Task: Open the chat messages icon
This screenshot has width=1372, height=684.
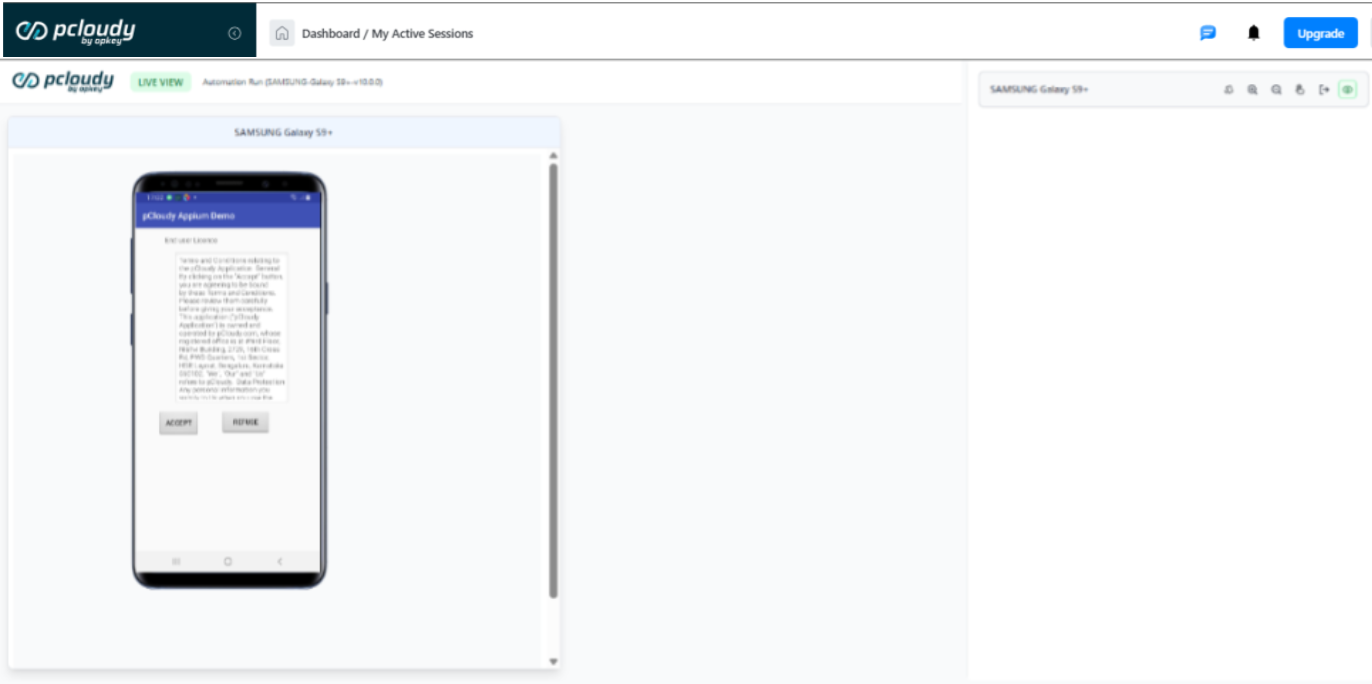Action: (x=1207, y=33)
